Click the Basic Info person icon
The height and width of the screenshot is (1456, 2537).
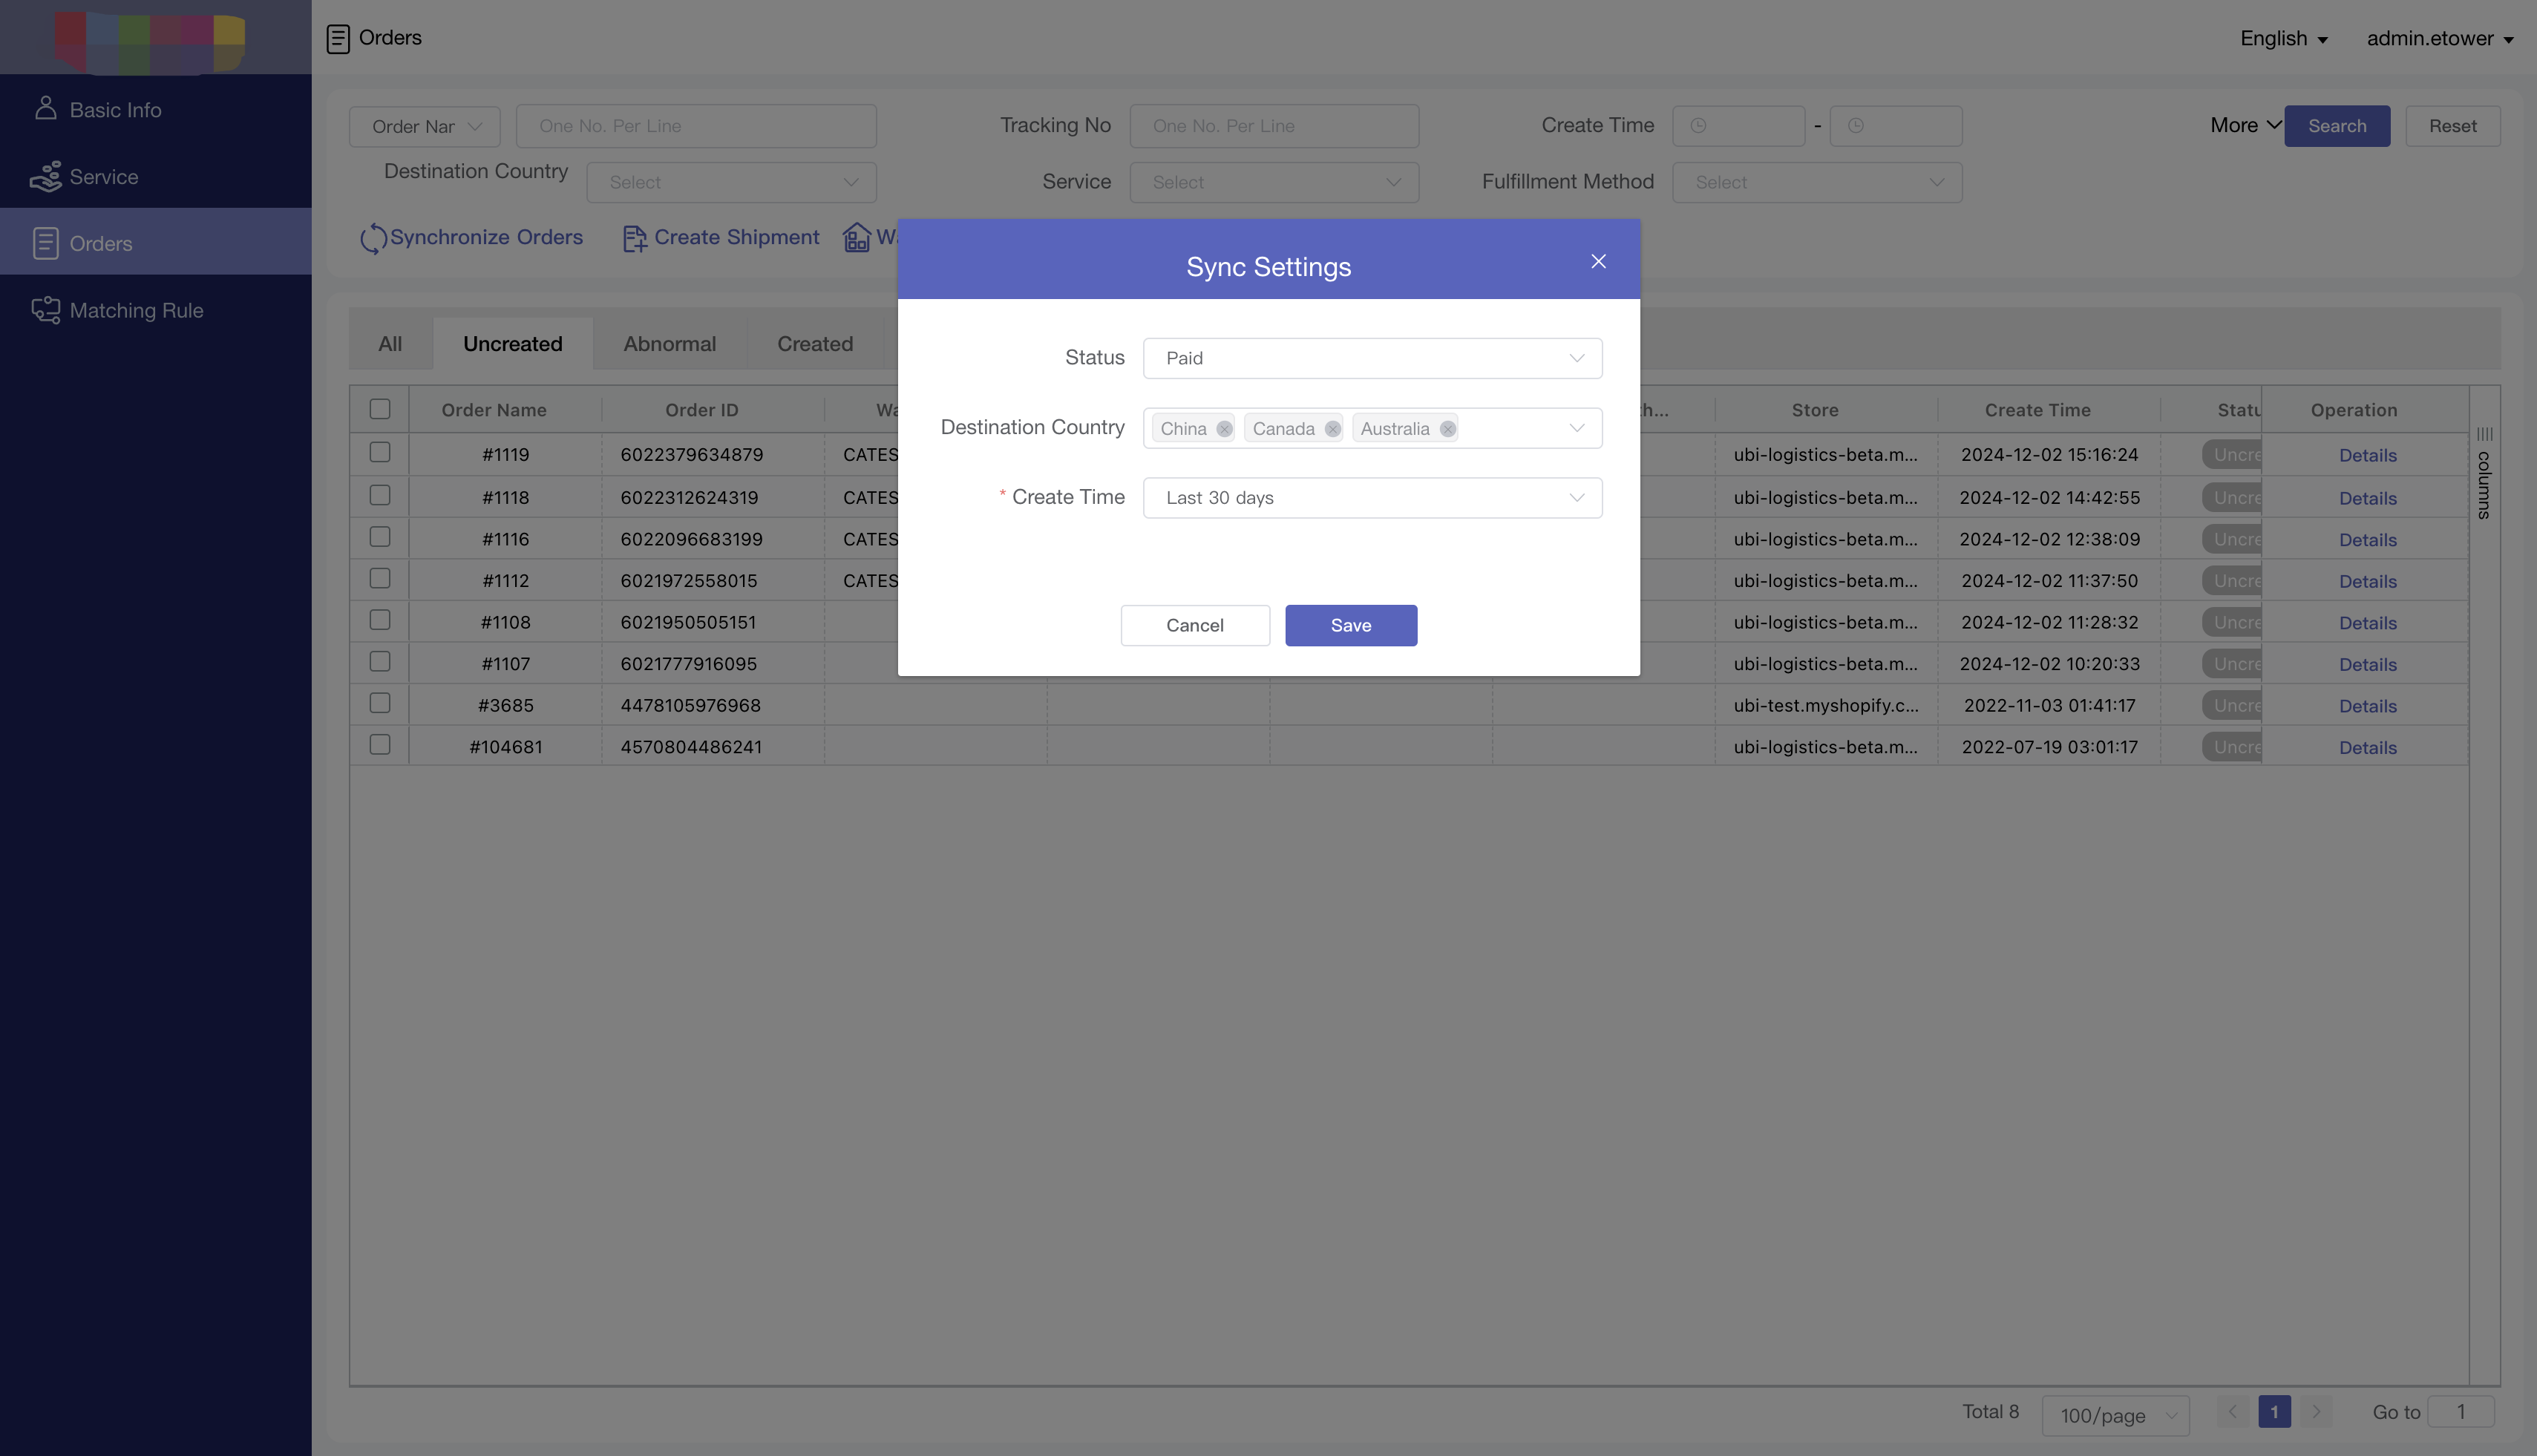tap(45, 108)
